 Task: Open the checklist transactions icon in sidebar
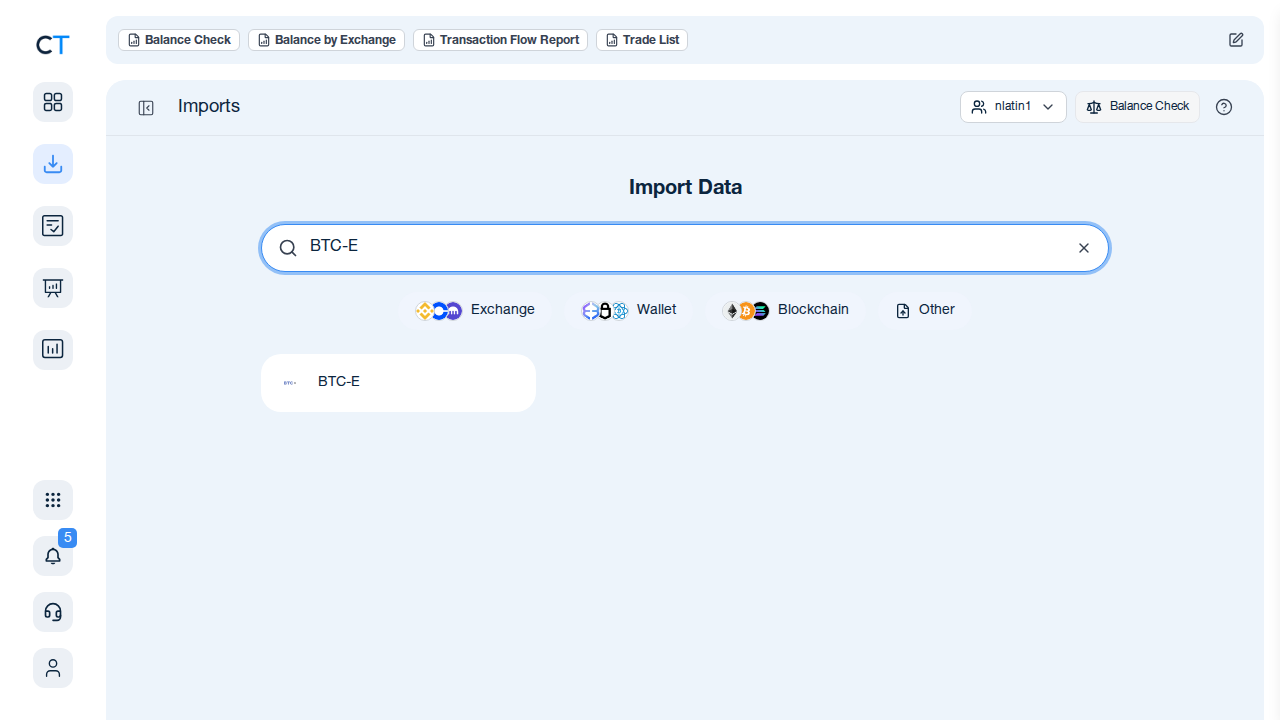[53, 226]
